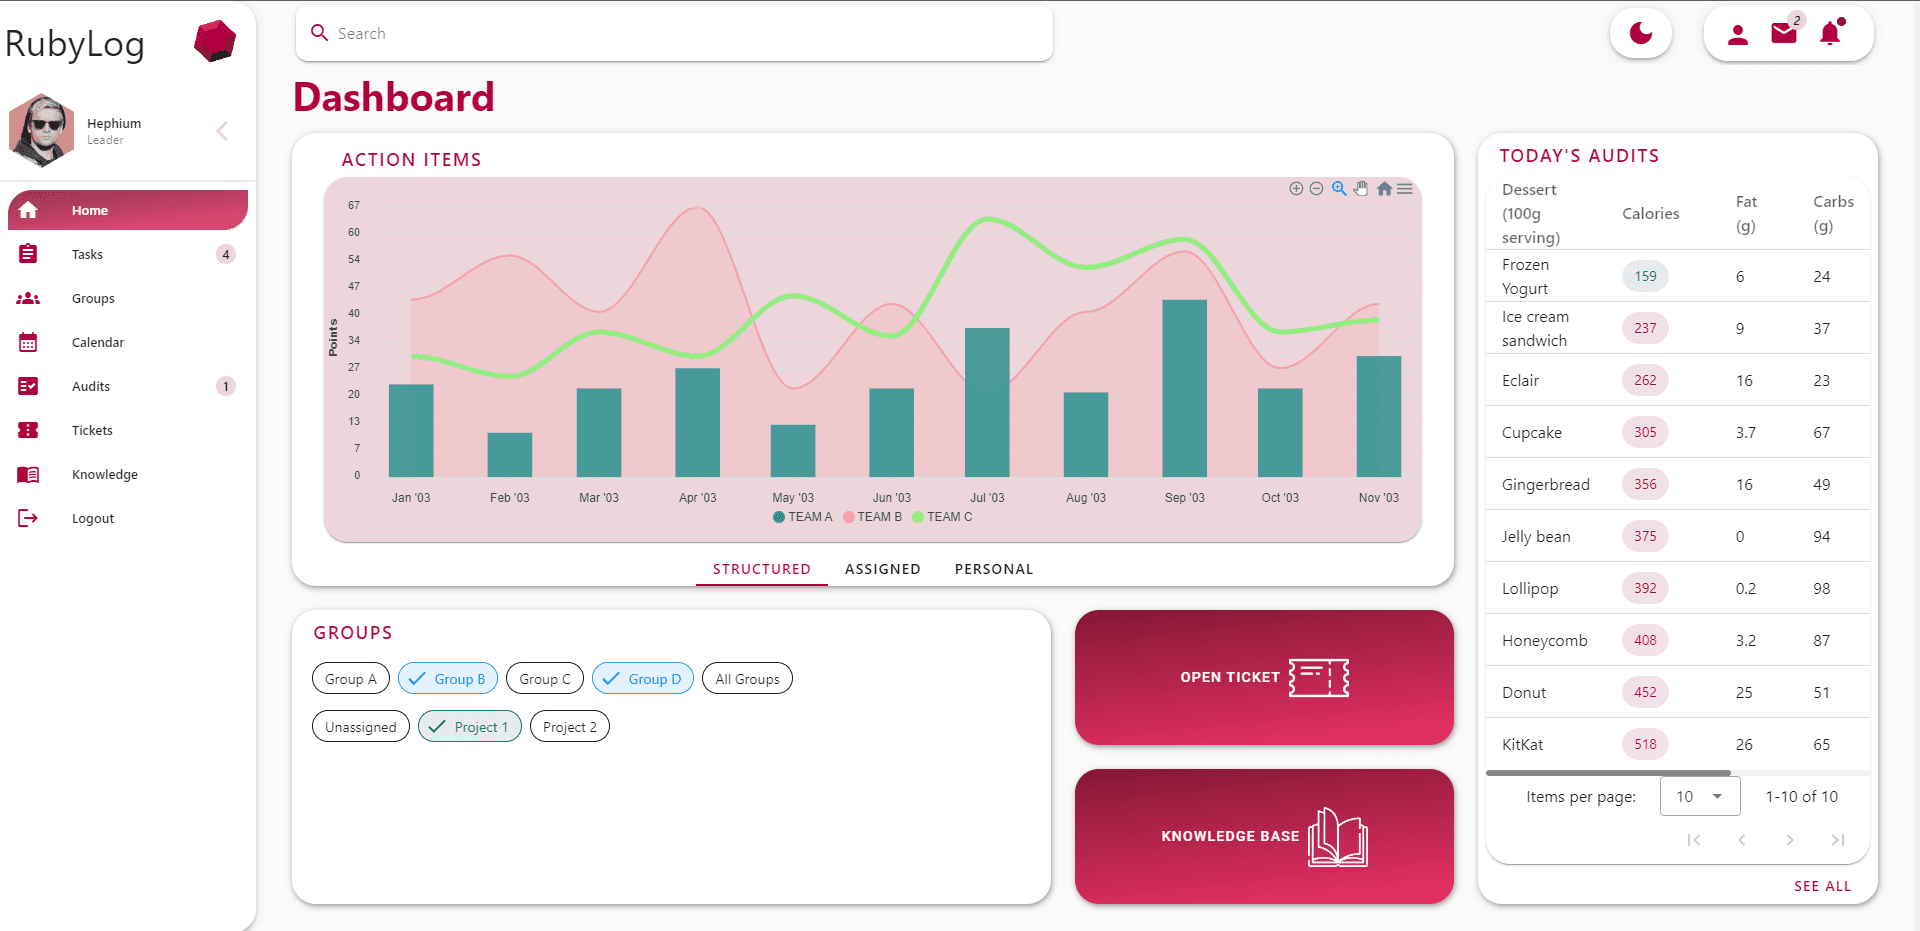Select the All Groups chip
This screenshot has width=1920, height=931.
click(747, 679)
